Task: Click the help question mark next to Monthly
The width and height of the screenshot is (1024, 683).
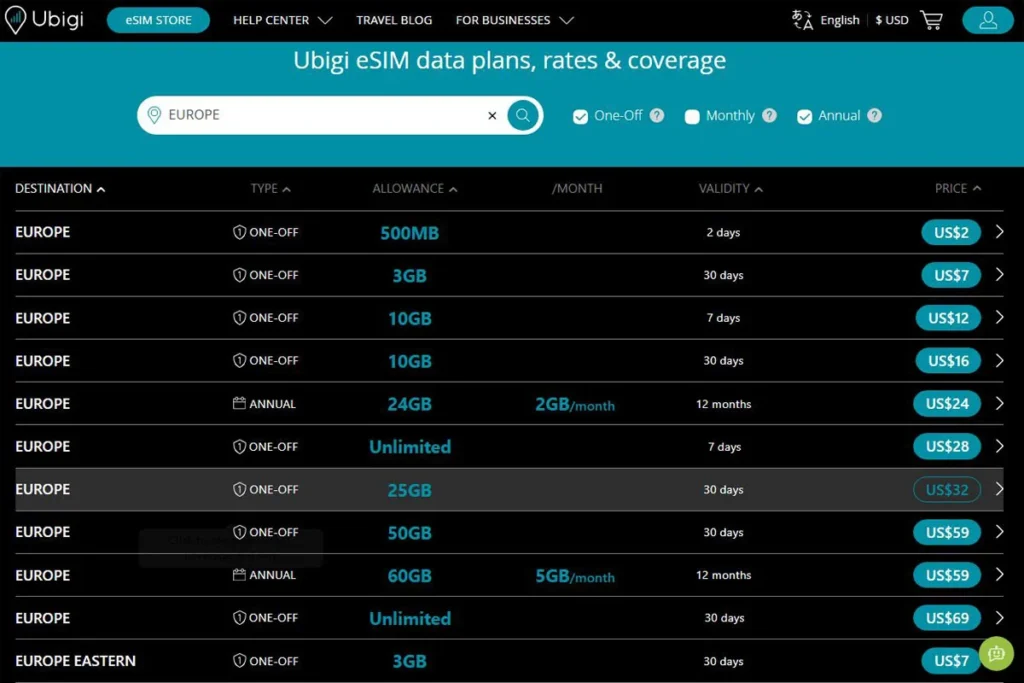Action: [x=768, y=116]
